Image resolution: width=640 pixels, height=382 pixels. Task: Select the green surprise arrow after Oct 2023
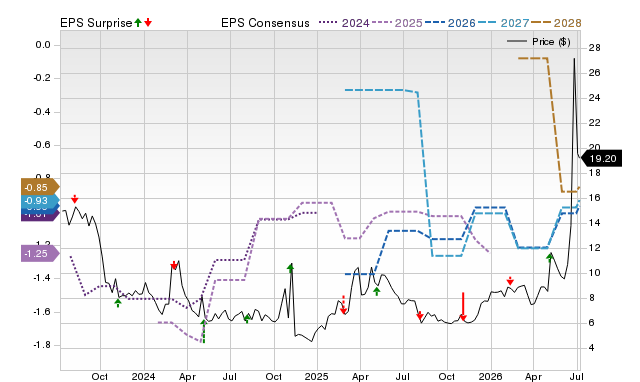point(118,303)
